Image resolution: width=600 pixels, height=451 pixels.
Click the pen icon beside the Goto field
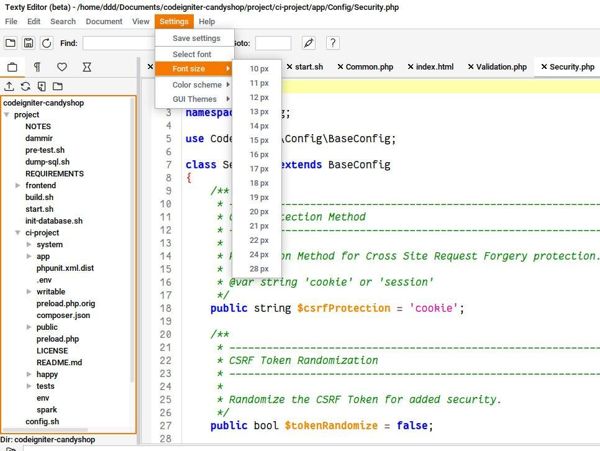point(308,43)
